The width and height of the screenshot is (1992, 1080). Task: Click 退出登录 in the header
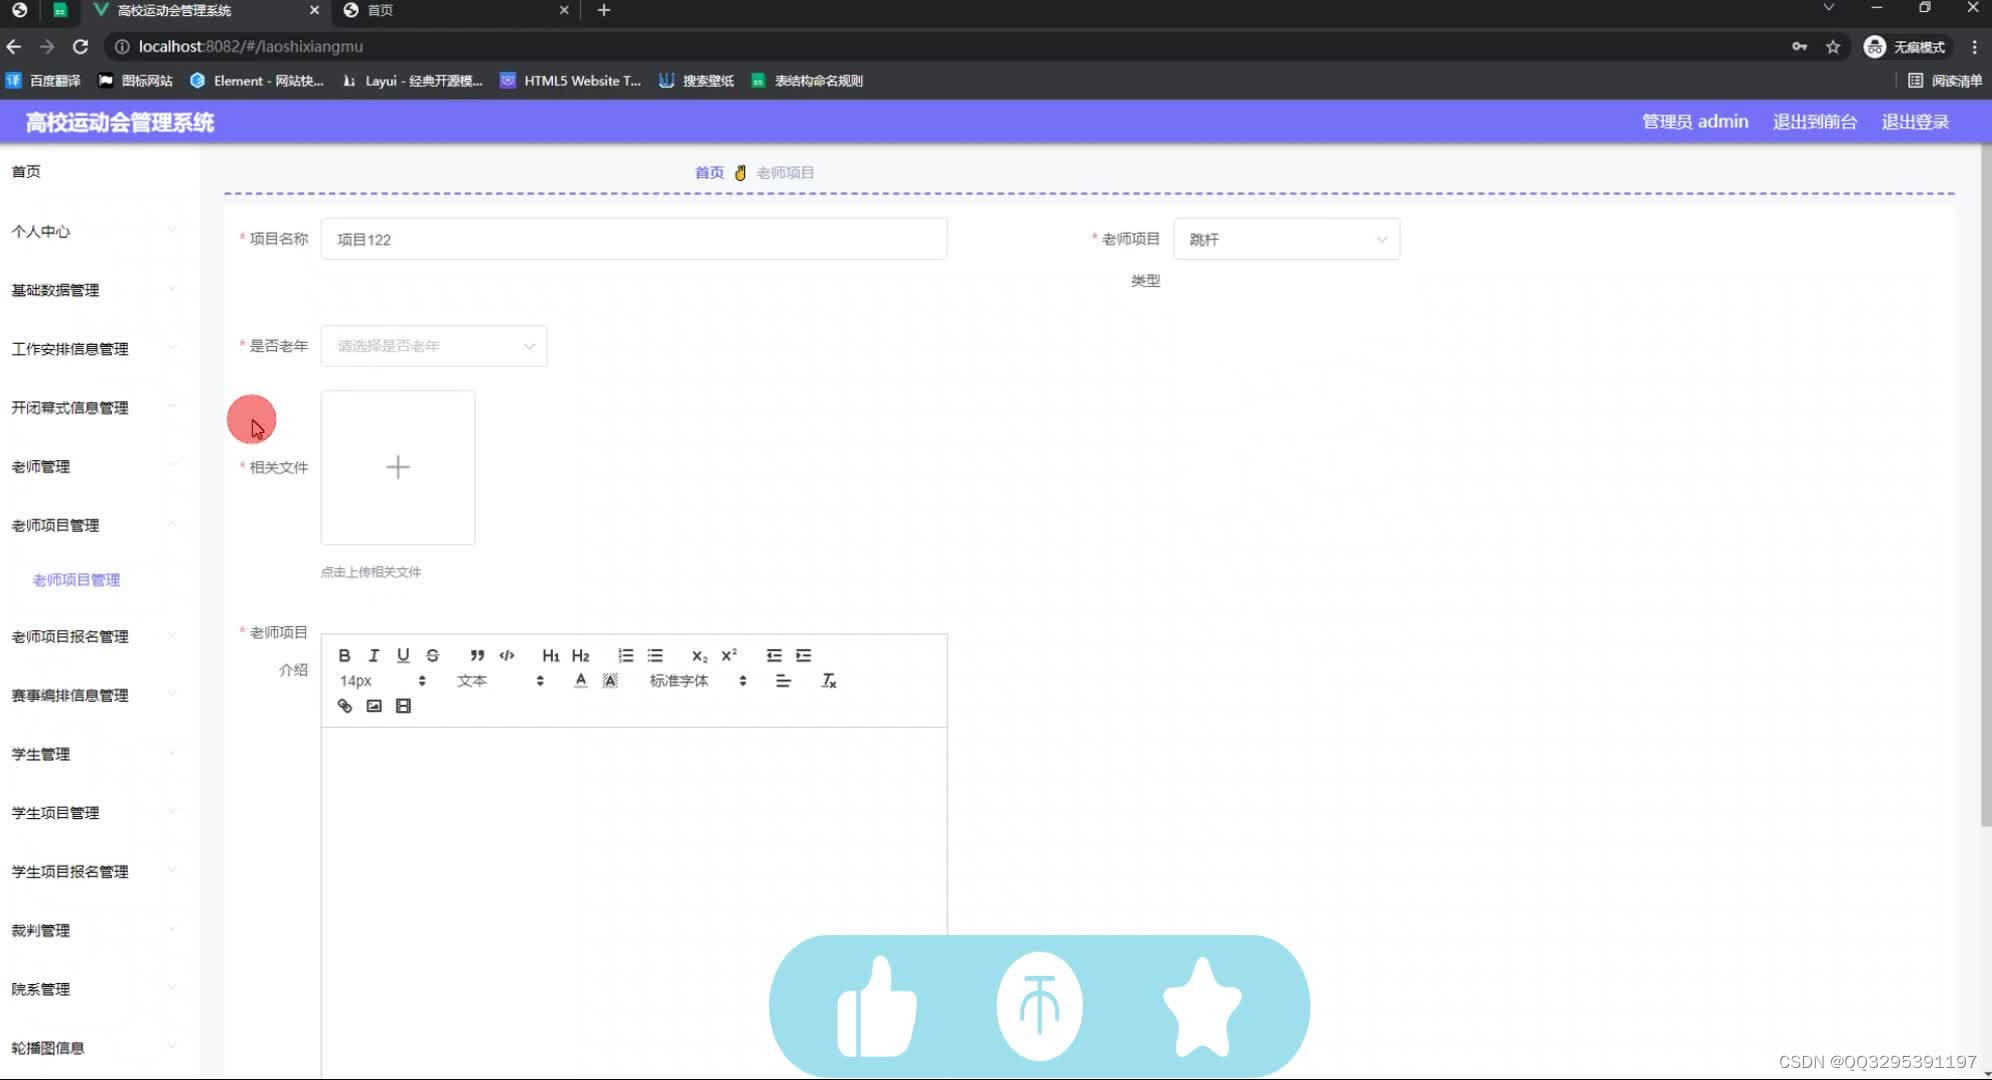[1915, 121]
